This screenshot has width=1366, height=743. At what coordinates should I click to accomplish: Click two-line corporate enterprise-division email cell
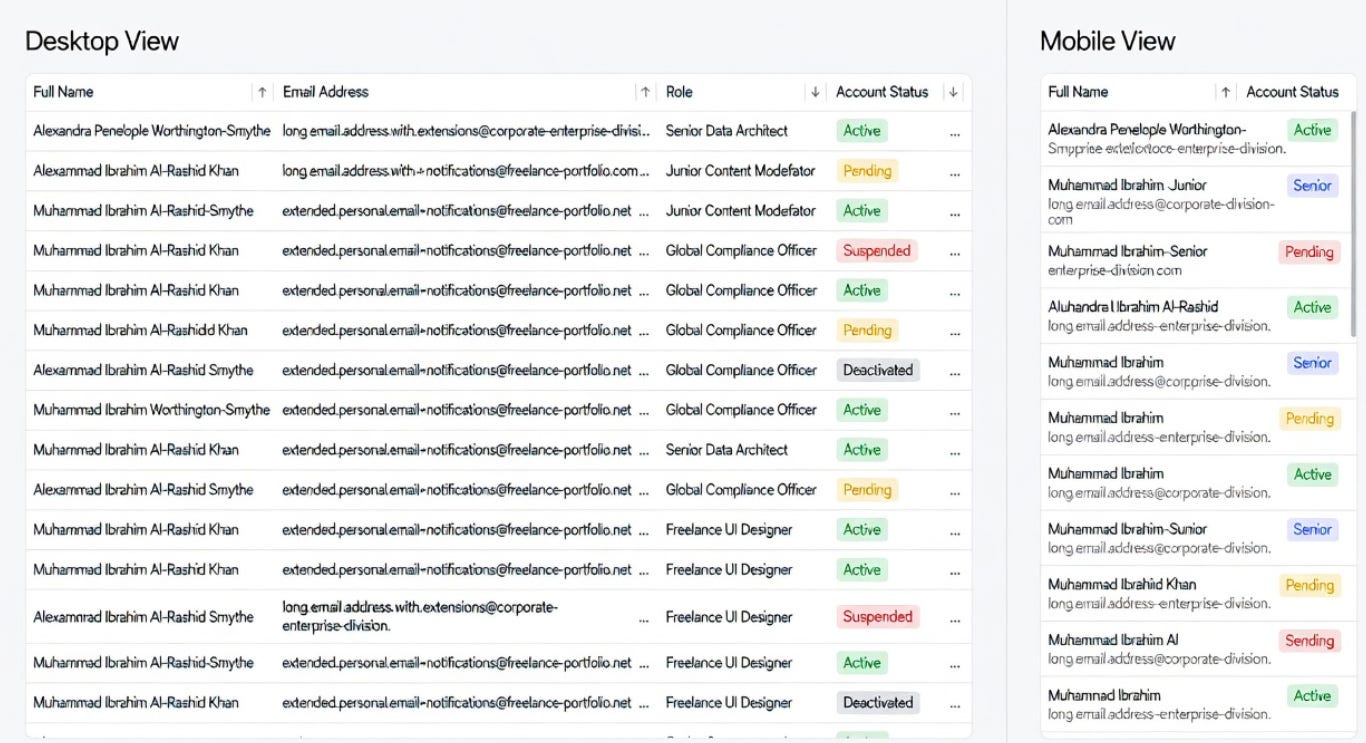[x=420, y=617]
